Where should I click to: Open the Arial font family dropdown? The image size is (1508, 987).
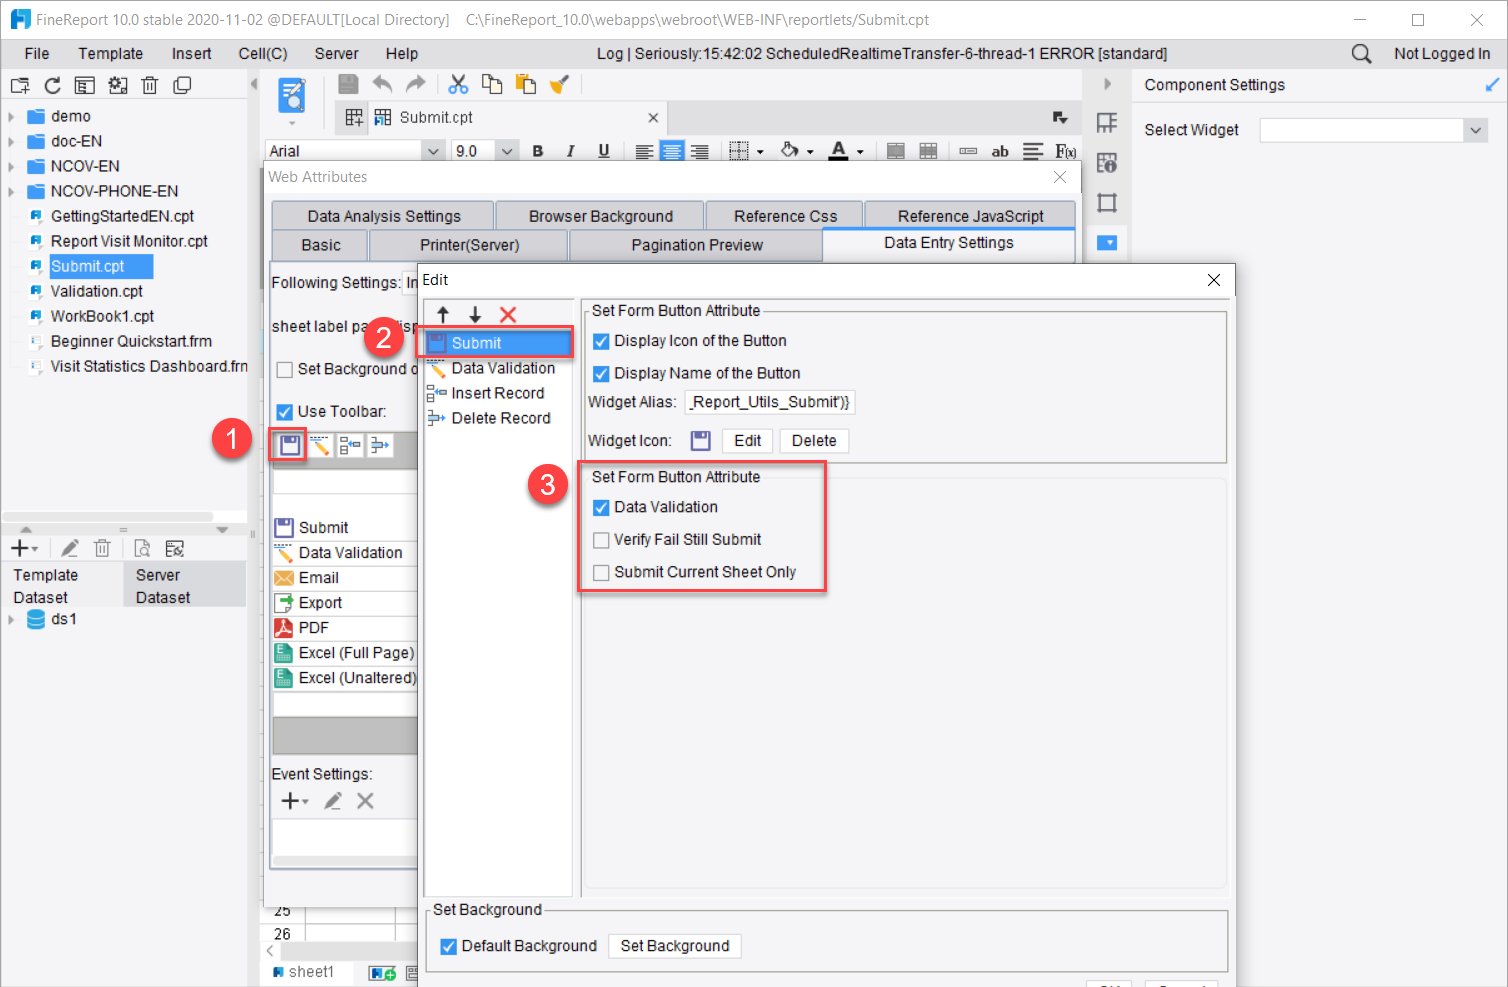(433, 151)
